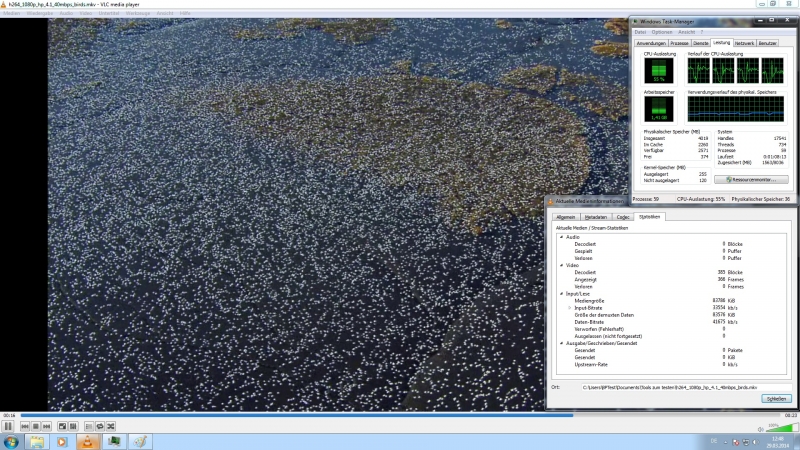800x450 pixels.
Task: Click the Ort file path field
Action: pyautogui.click(x=687, y=388)
